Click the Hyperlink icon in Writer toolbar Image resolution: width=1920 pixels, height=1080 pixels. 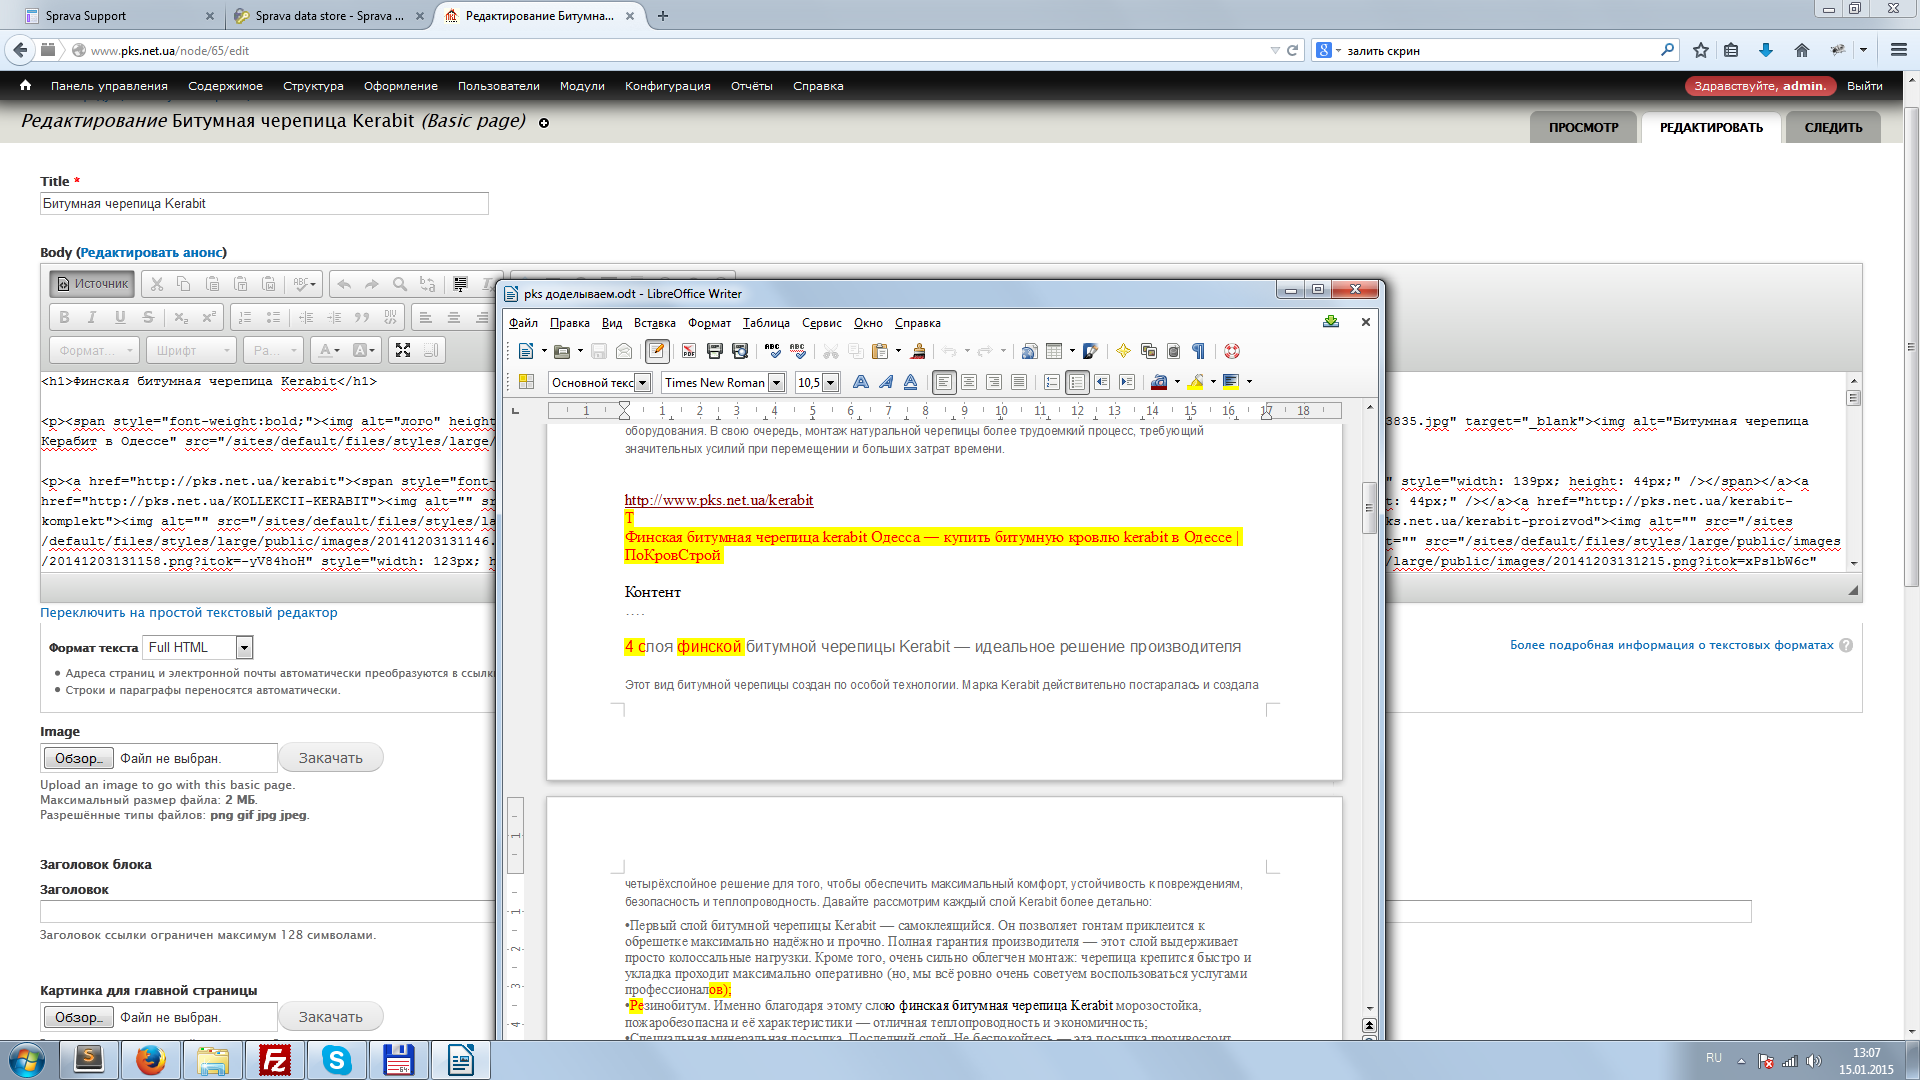[x=1029, y=351]
